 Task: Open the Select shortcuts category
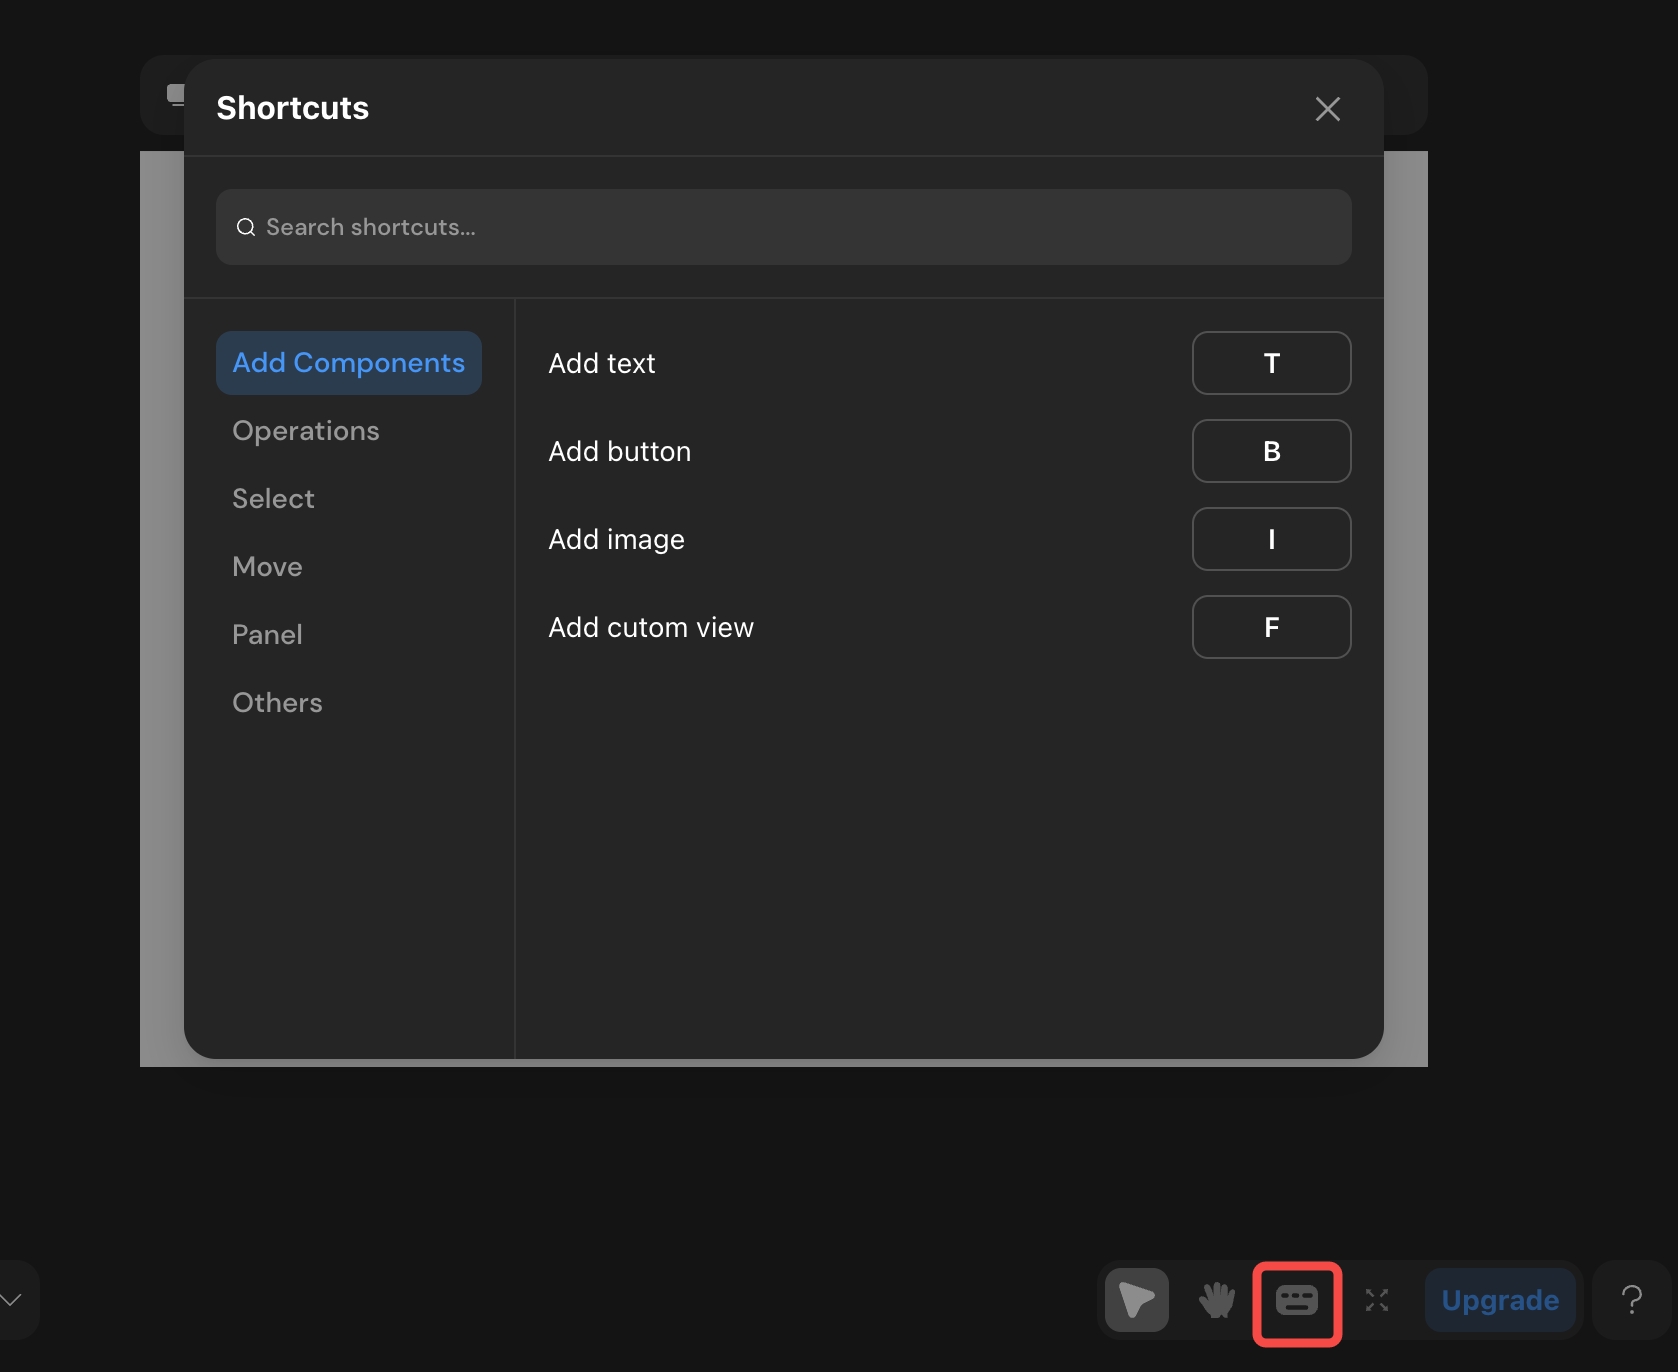tap(273, 499)
